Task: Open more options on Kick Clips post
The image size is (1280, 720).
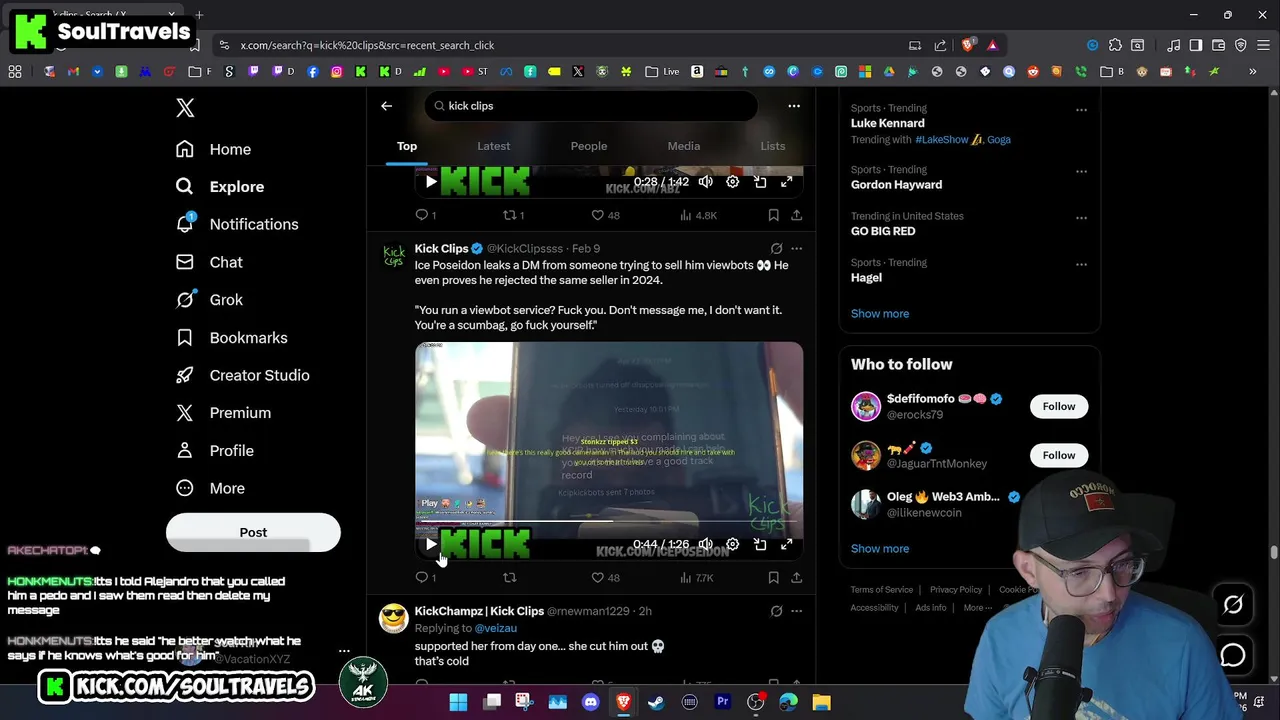Action: click(x=796, y=248)
